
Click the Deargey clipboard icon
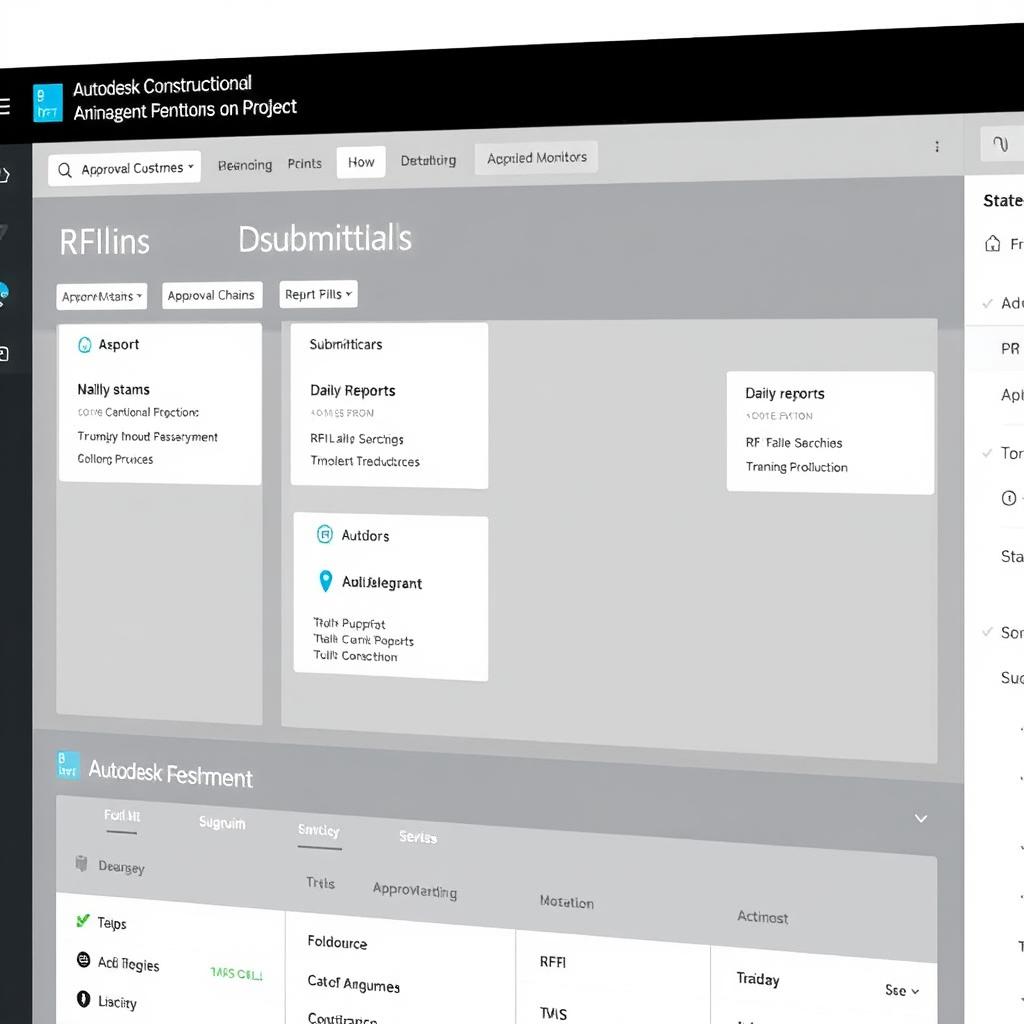pos(81,863)
